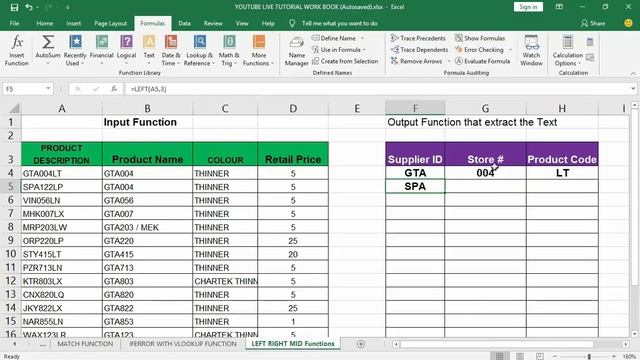Undo the last action

pos(29,7)
